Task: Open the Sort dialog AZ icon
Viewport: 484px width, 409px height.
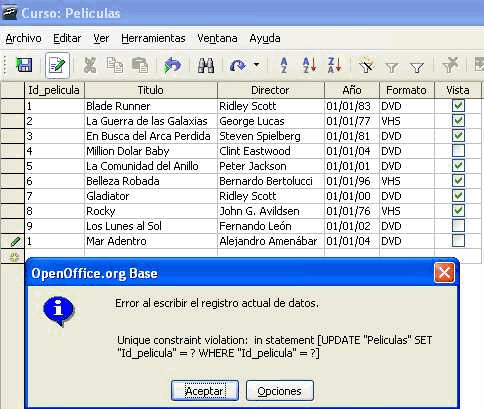Action: pos(284,65)
